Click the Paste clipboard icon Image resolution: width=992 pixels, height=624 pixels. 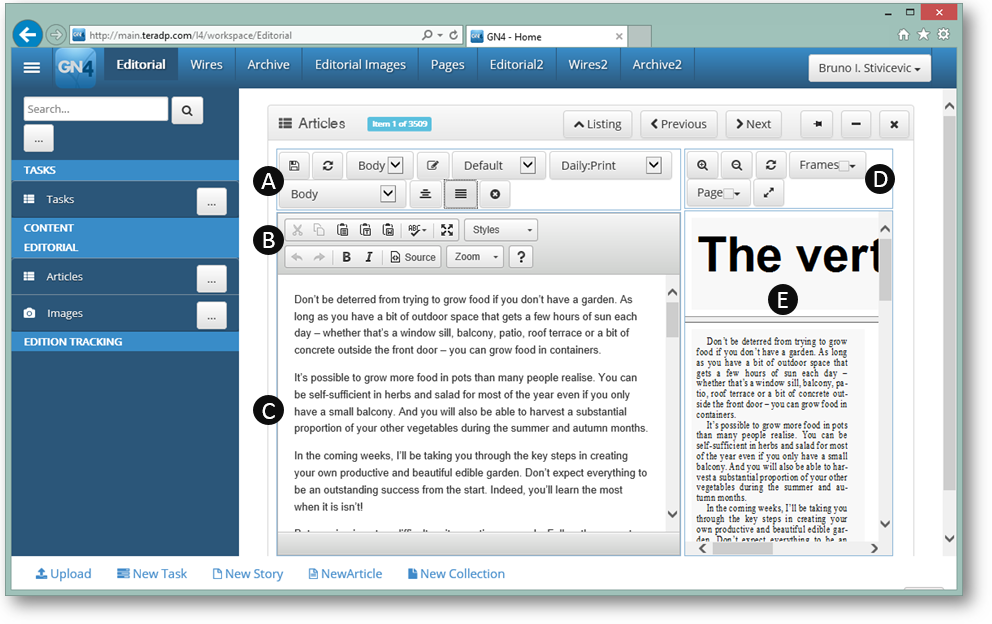point(342,230)
